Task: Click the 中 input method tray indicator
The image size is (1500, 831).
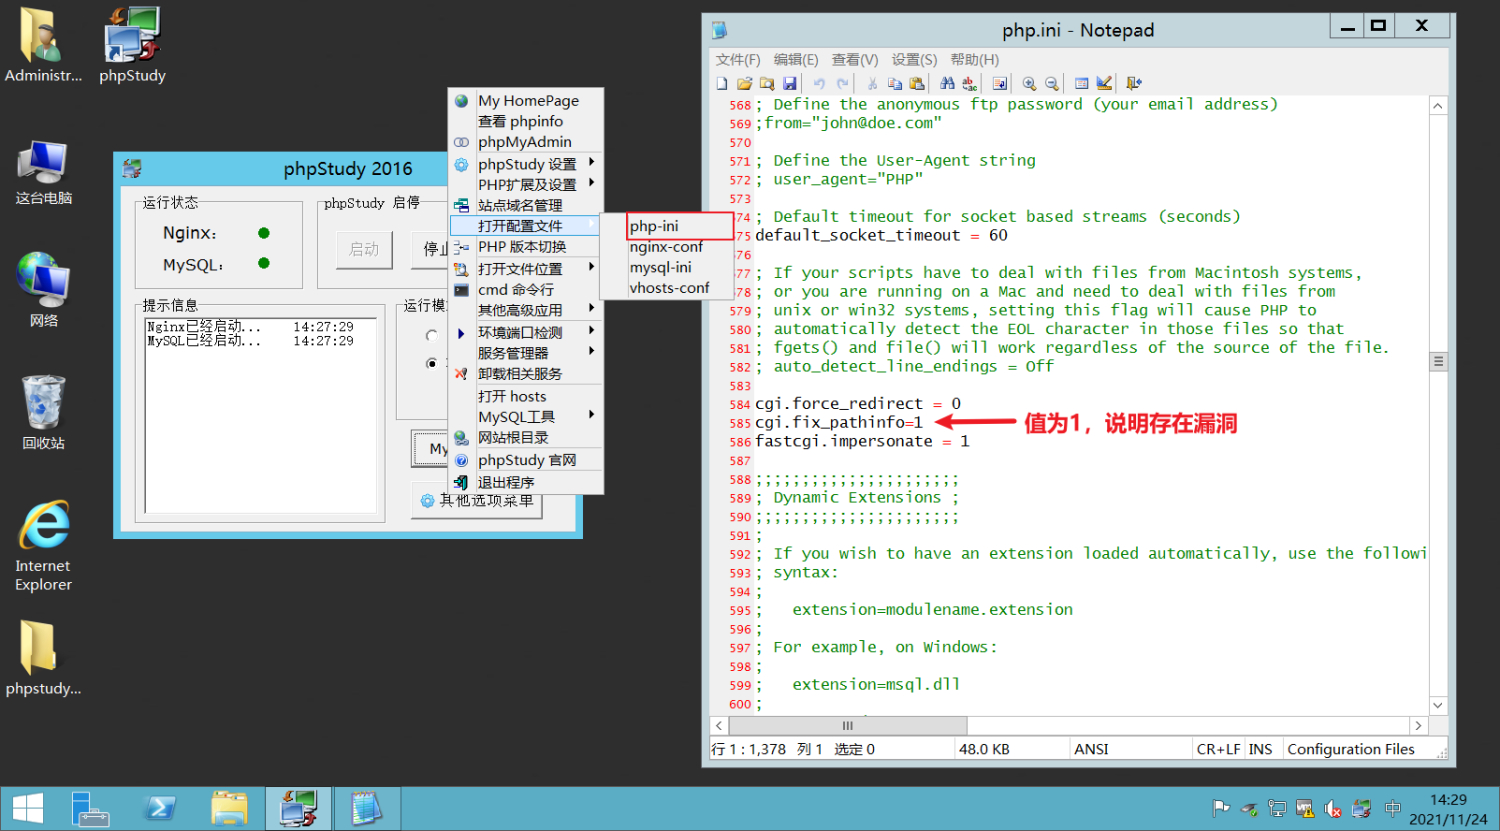Action: click(1392, 808)
